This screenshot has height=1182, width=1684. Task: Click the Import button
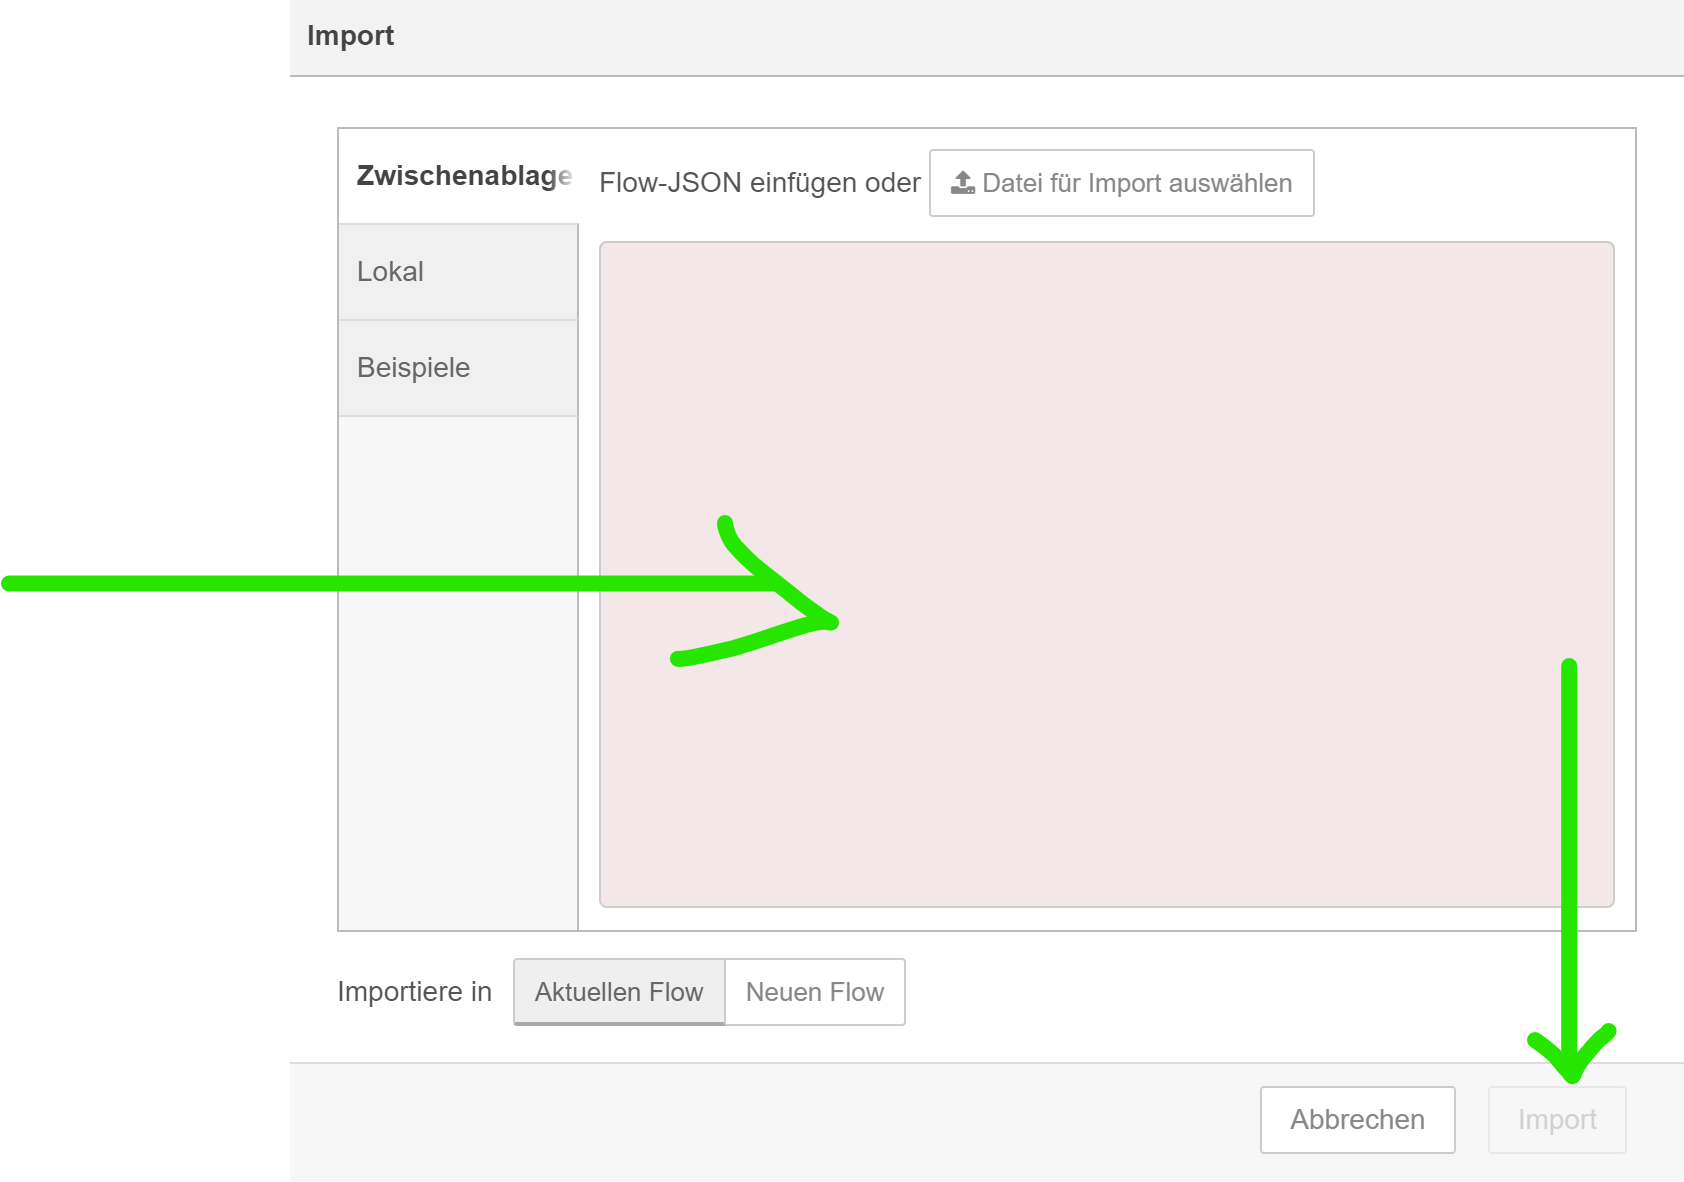[1557, 1120]
